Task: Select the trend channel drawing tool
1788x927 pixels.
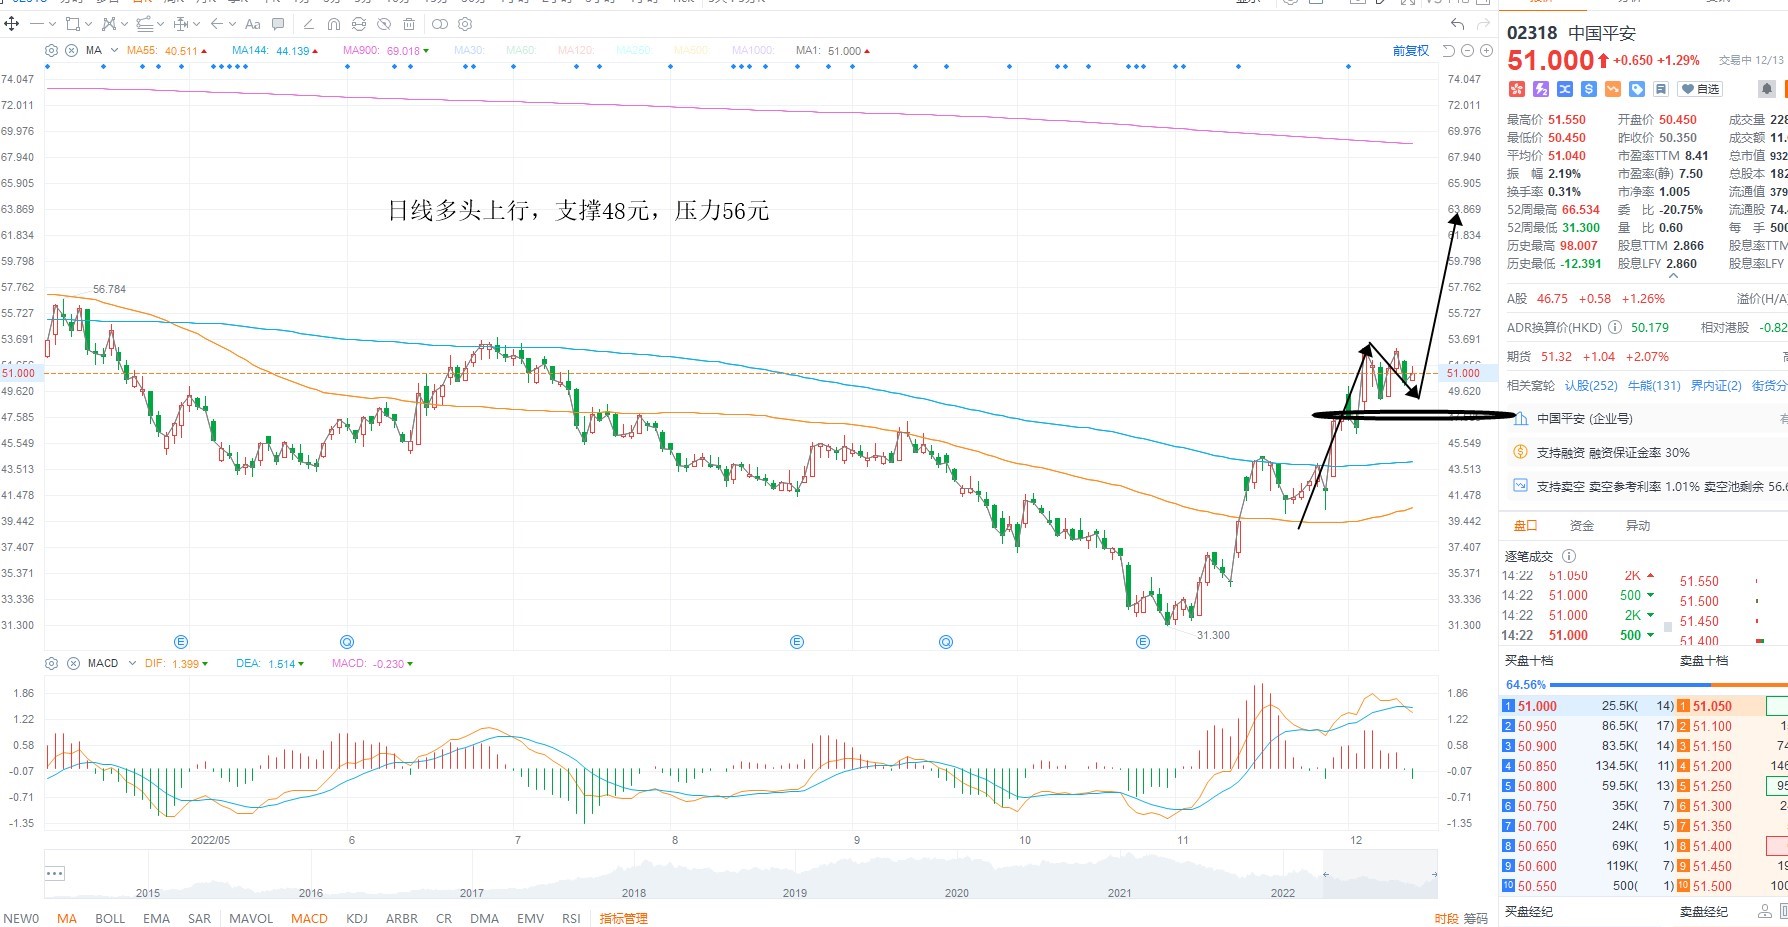Action: tap(145, 23)
